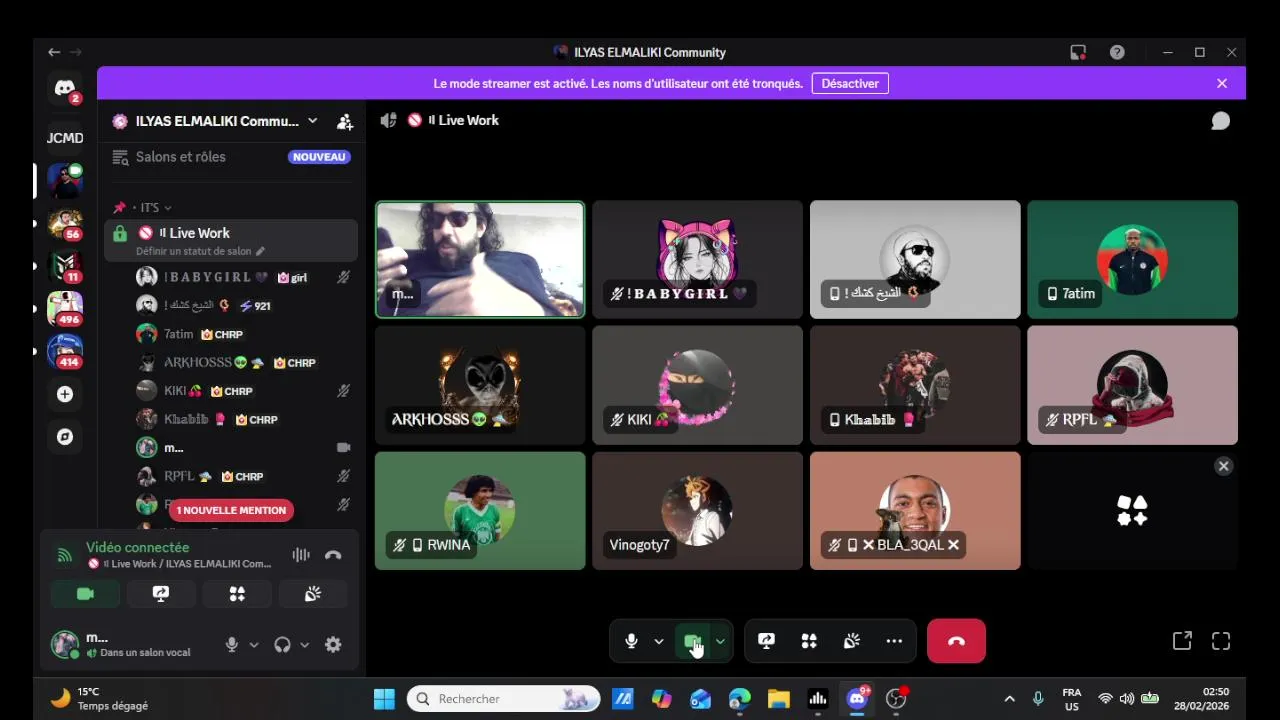Open Microsoft Edge from the taskbar
Screen dimensions: 1280x720
pyautogui.click(x=740, y=699)
